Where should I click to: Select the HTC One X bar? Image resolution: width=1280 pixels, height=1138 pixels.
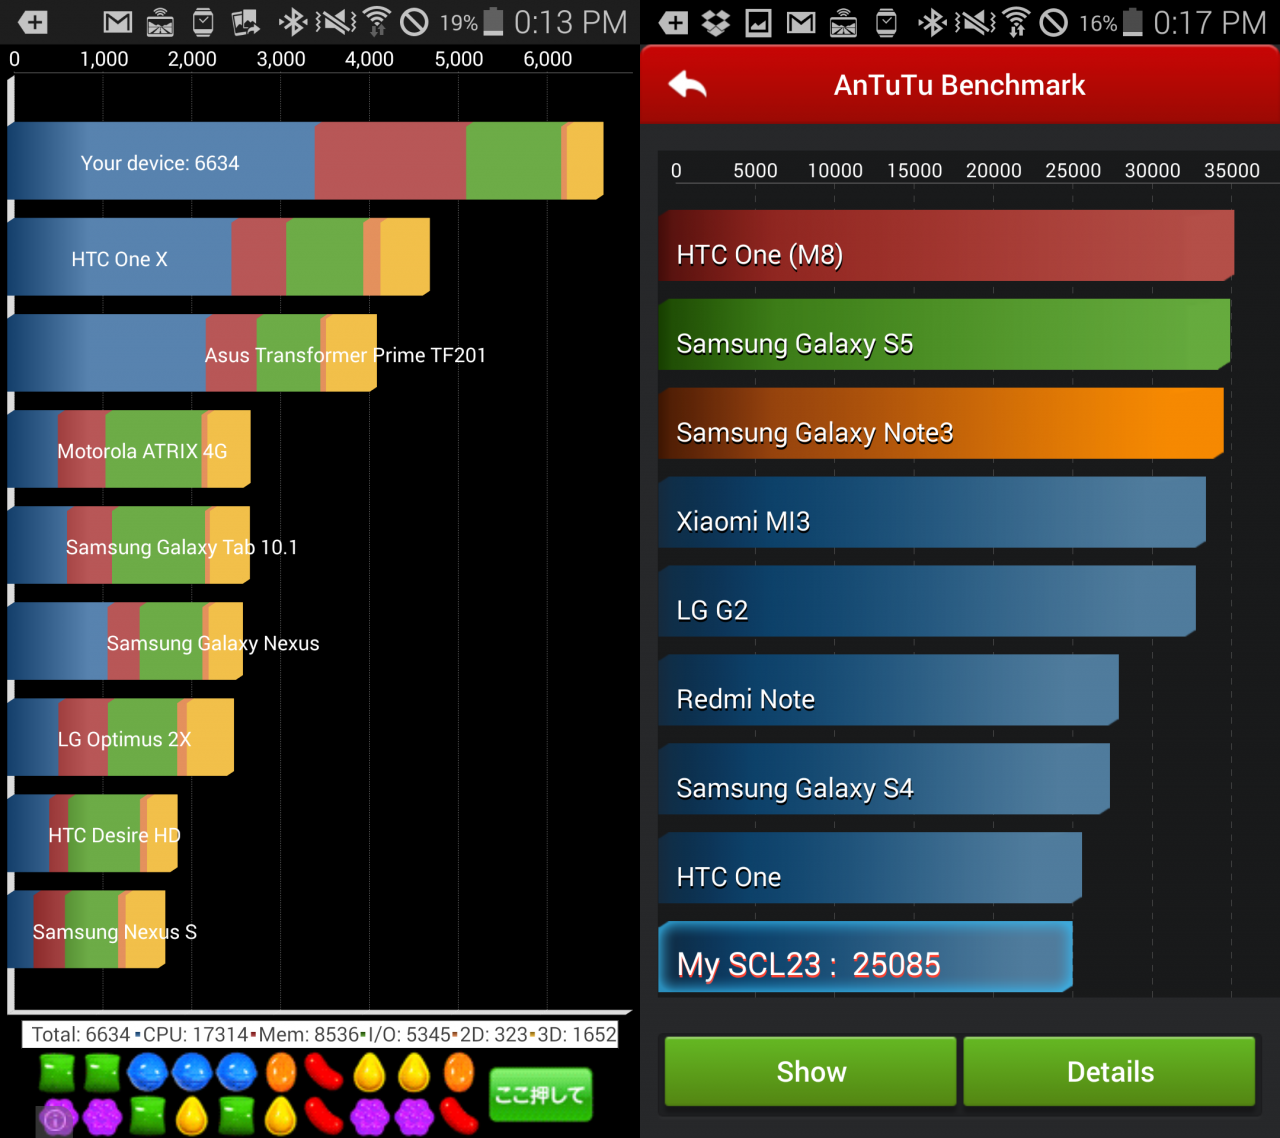coord(219,257)
